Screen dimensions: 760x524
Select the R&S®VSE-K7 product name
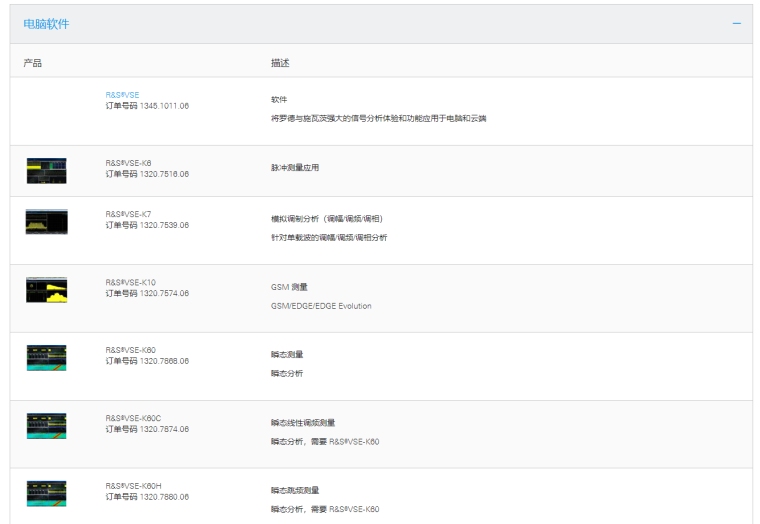(x=128, y=214)
